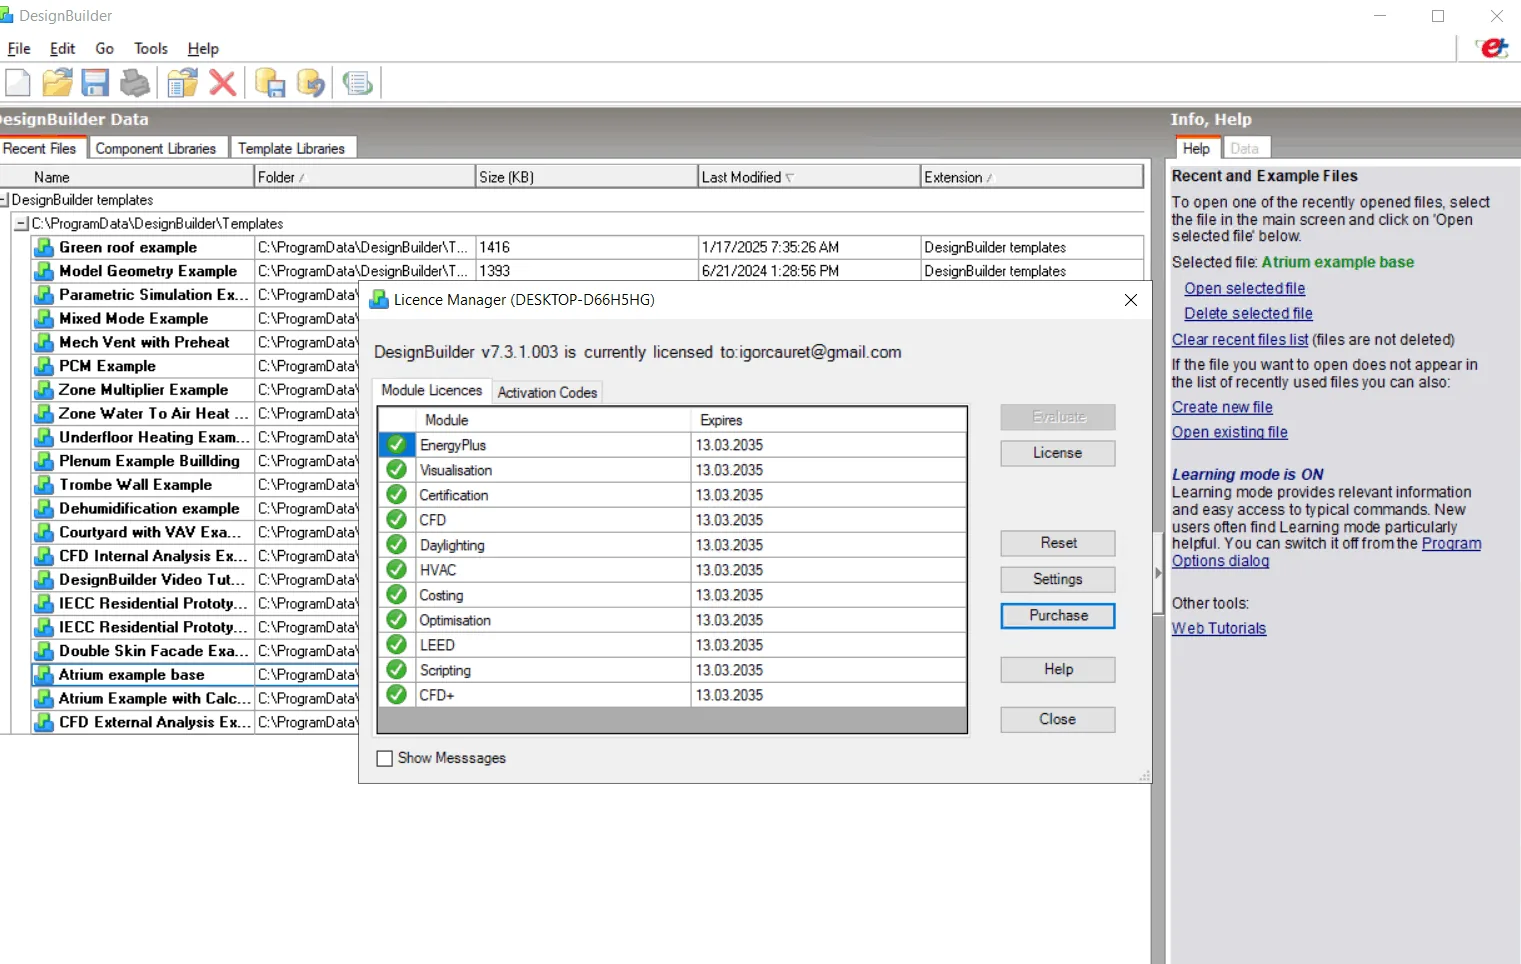The height and width of the screenshot is (964, 1521).
Task: Click the License button
Action: [1058, 453]
